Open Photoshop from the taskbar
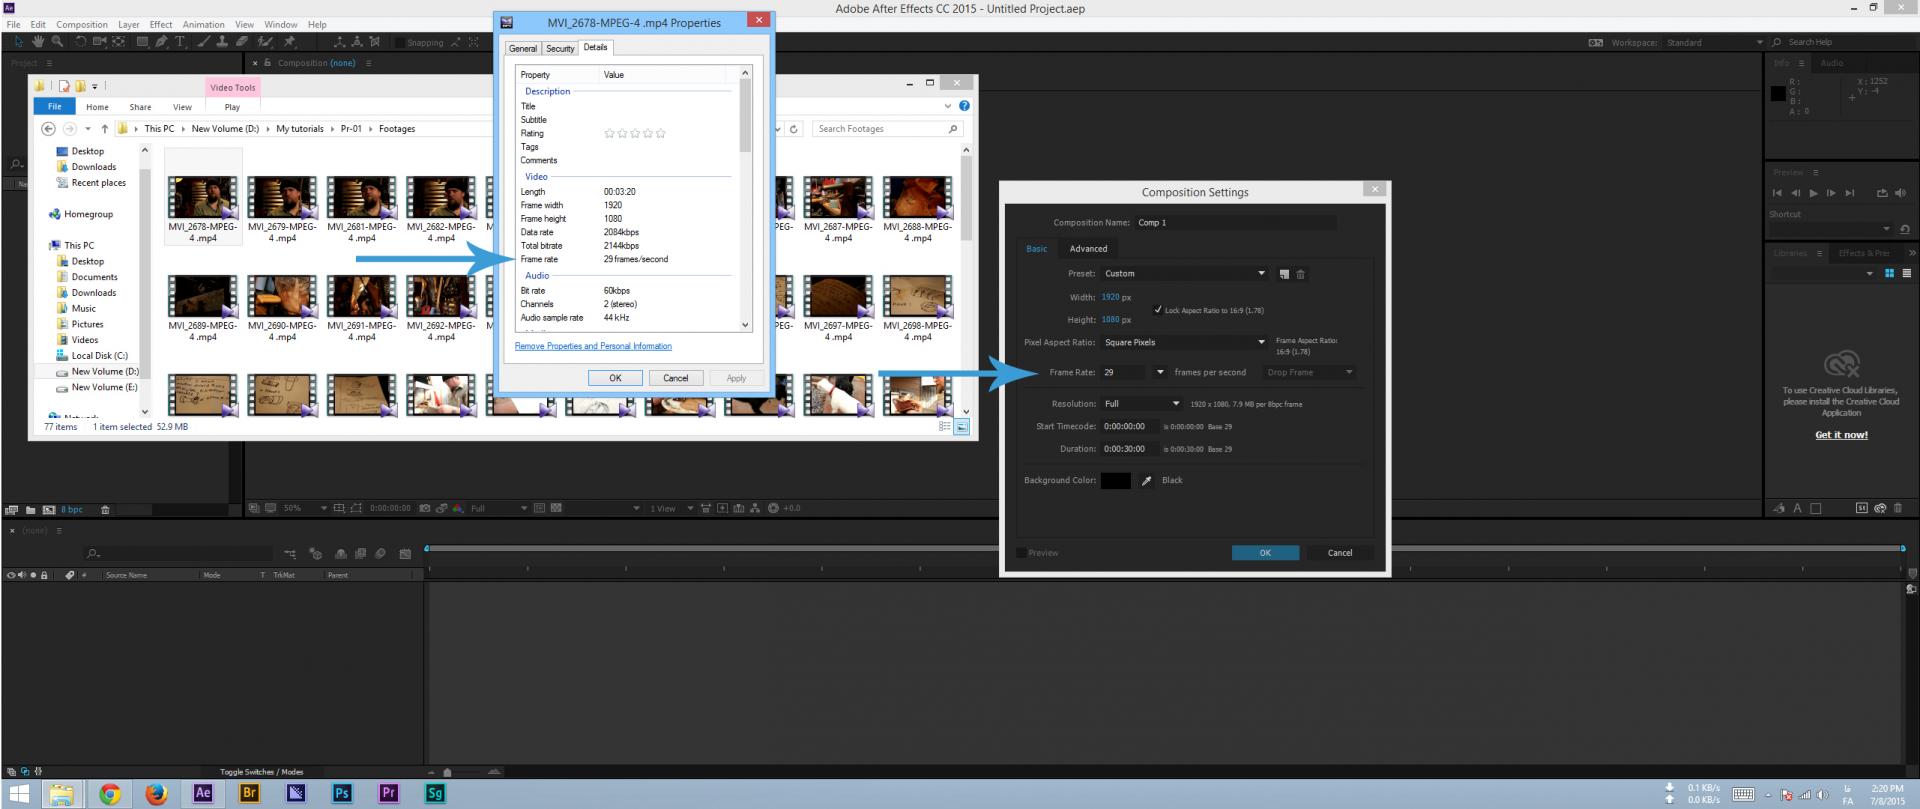Screen dimensions: 1920x809 (x=342, y=793)
